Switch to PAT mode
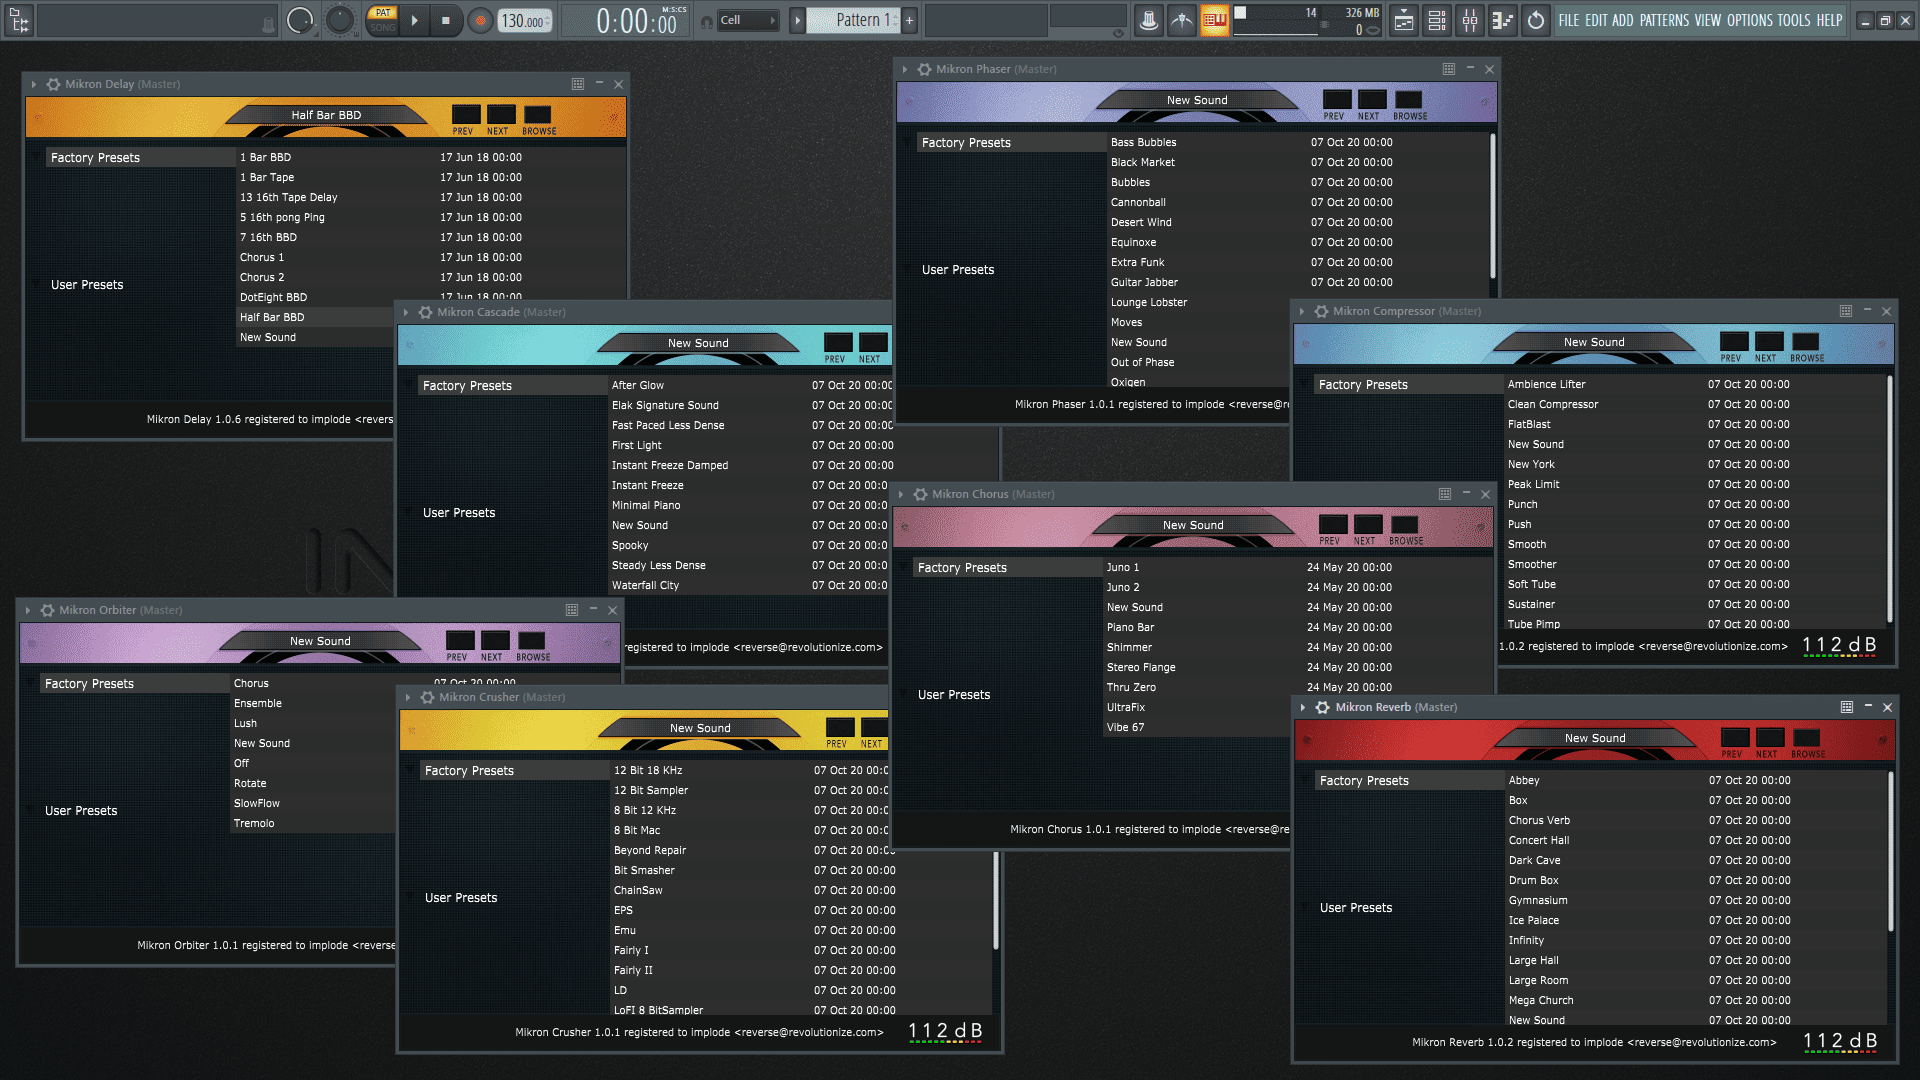 click(x=383, y=13)
